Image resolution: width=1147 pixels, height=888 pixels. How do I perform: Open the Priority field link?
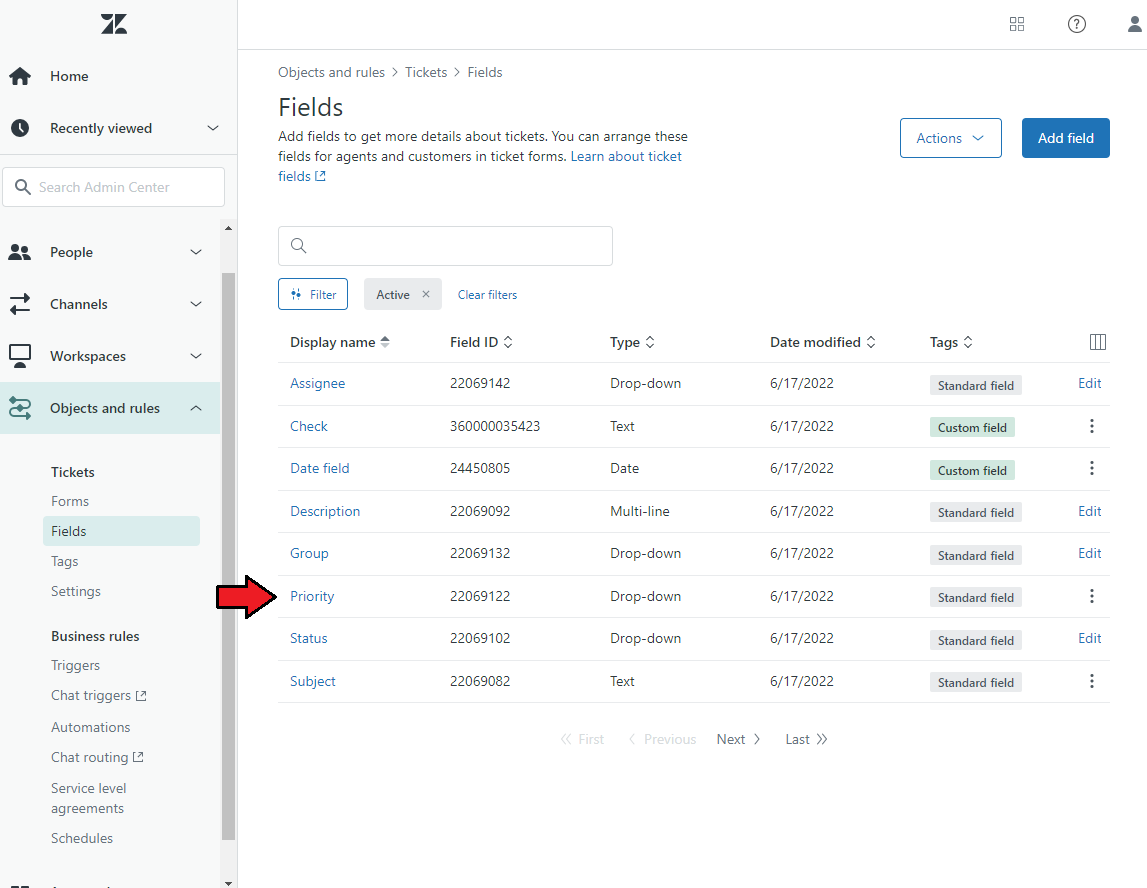pyautogui.click(x=312, y=596)
